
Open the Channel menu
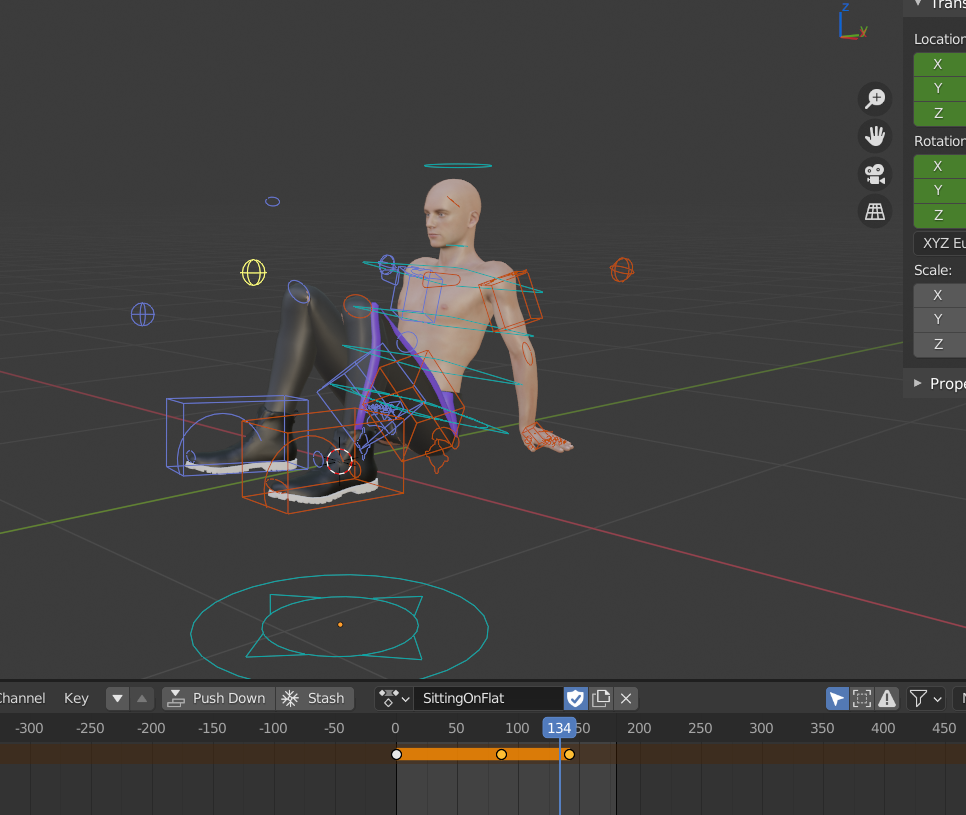coord(22,698)
